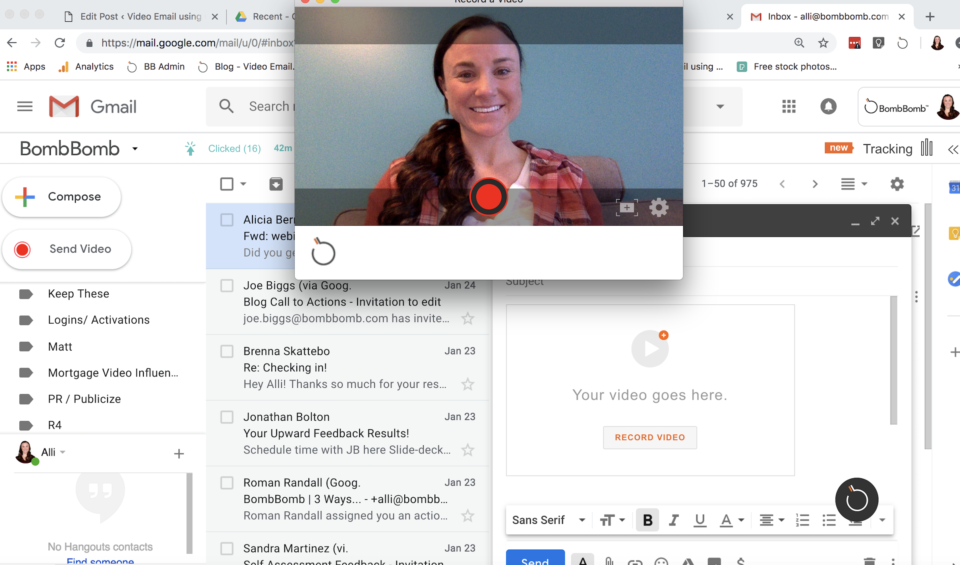Click the floating BombBomb round button
The height and width of the screenshot is (565, 960).
coord(857,500)
